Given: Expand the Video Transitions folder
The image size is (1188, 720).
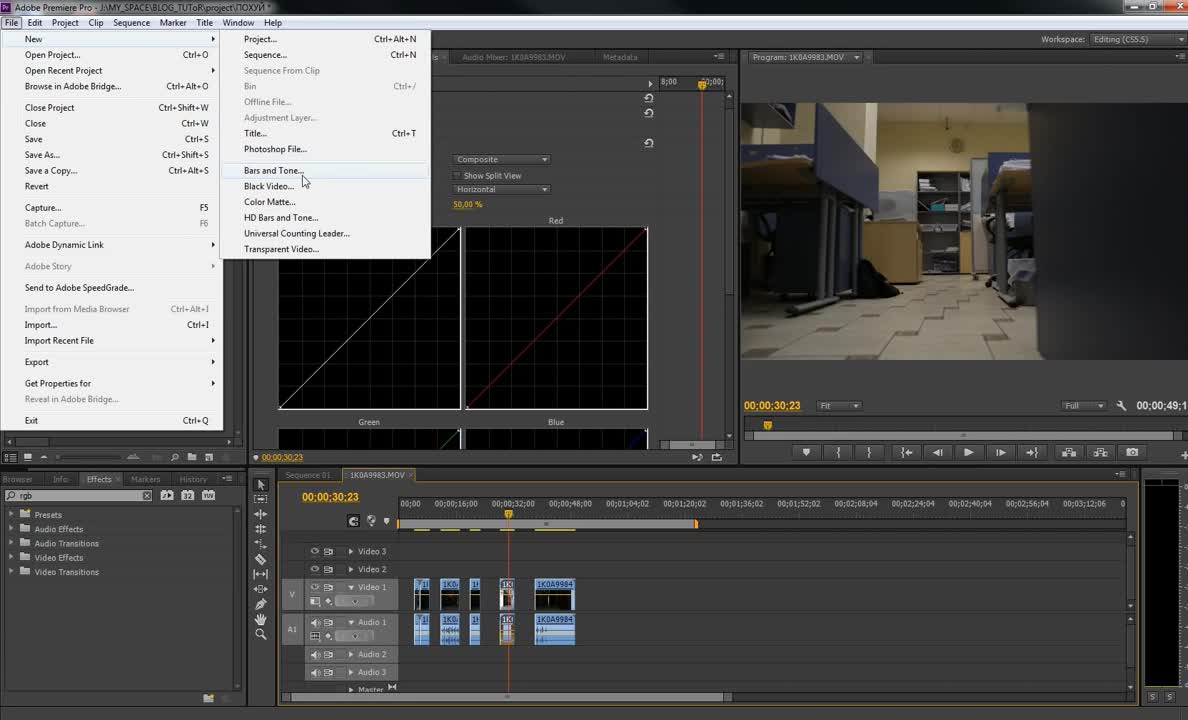Looking at the screenshot, I should [x=11, y=571].
